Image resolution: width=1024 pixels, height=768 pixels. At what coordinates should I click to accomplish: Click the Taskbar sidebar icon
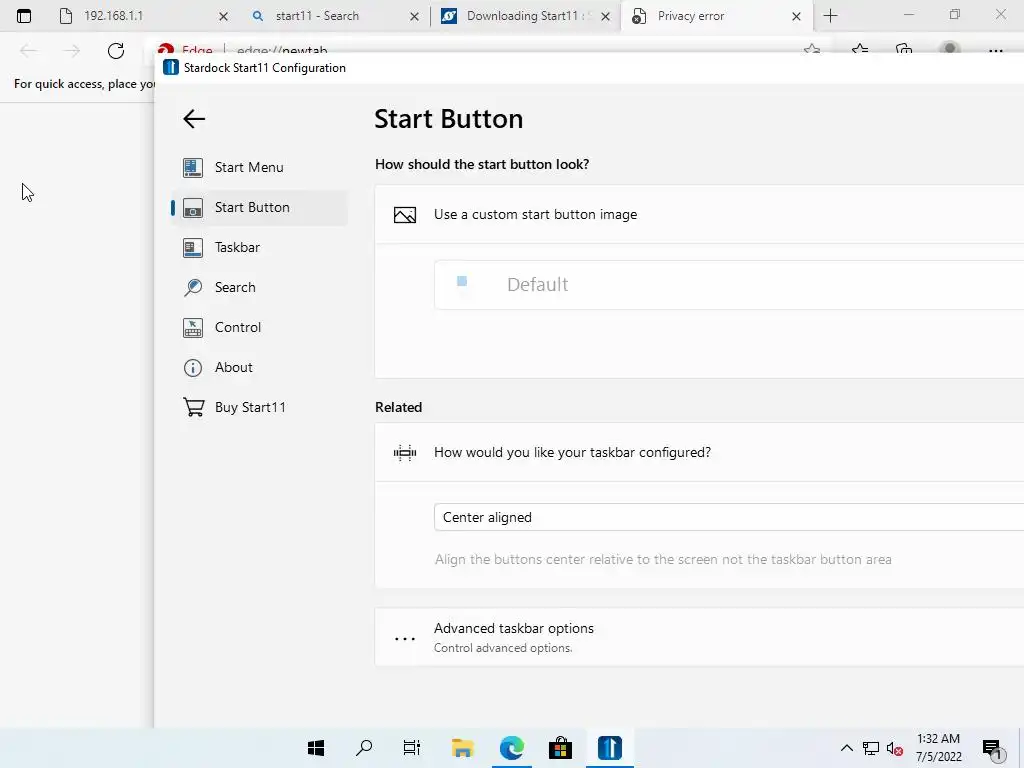click(x=193, y=248)
